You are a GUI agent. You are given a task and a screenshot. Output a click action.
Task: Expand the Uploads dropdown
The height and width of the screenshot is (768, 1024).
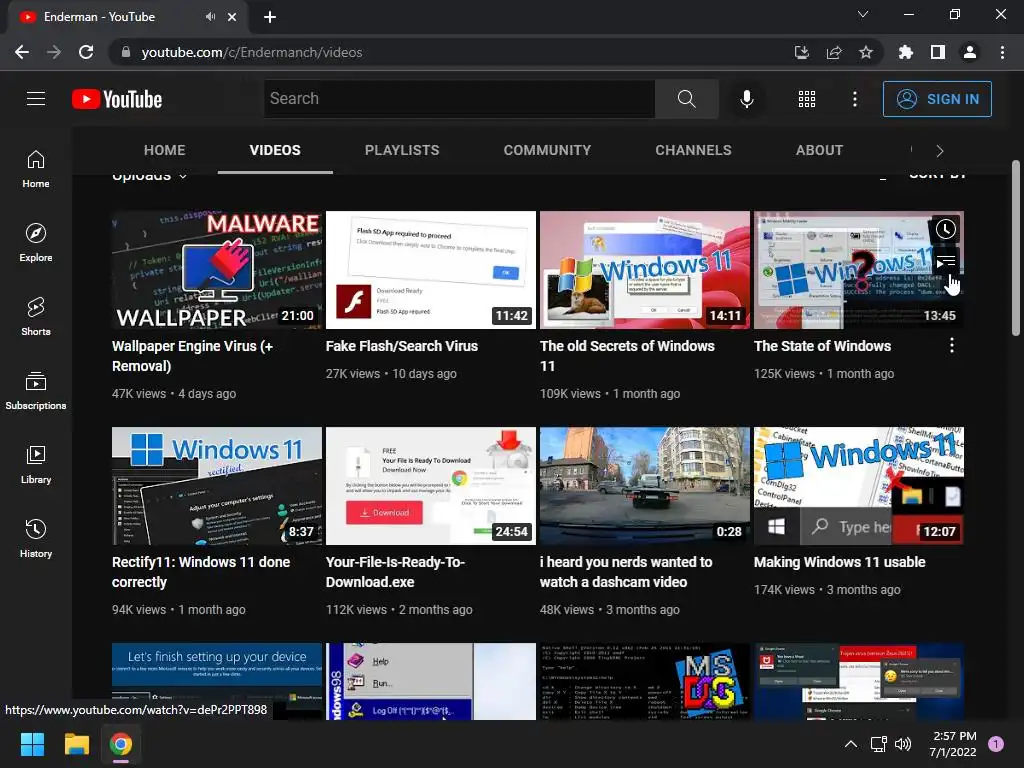click(150, 176)
